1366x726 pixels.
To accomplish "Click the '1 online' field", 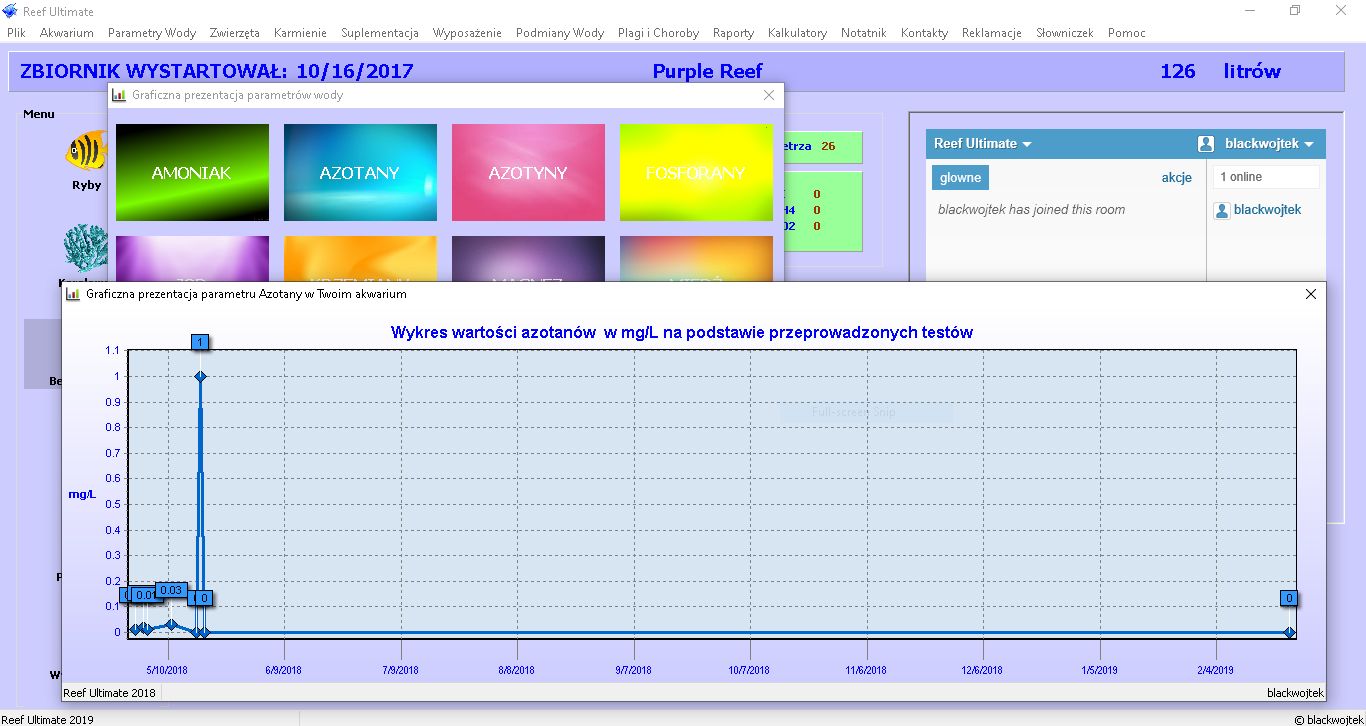I will pos(1265,177).
